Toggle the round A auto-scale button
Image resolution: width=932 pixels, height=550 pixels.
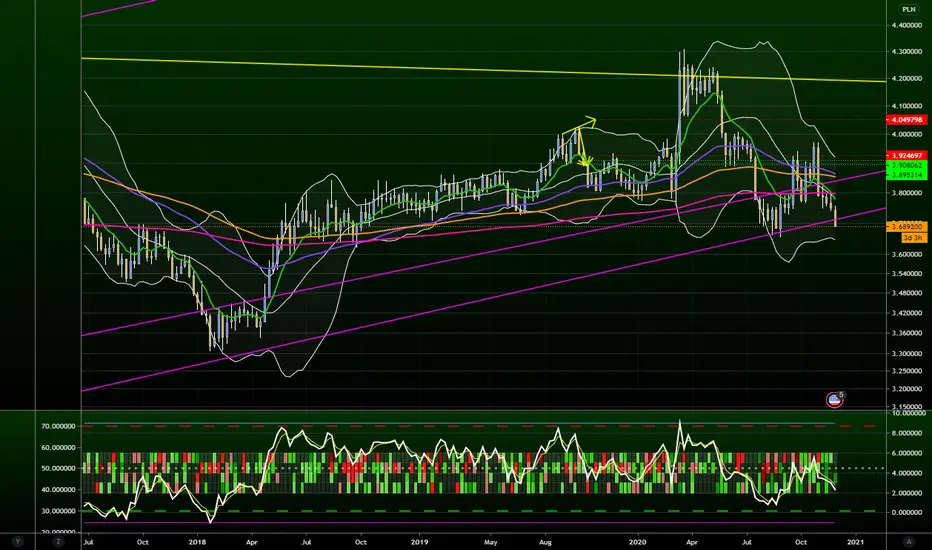click(x=908, y=542)
